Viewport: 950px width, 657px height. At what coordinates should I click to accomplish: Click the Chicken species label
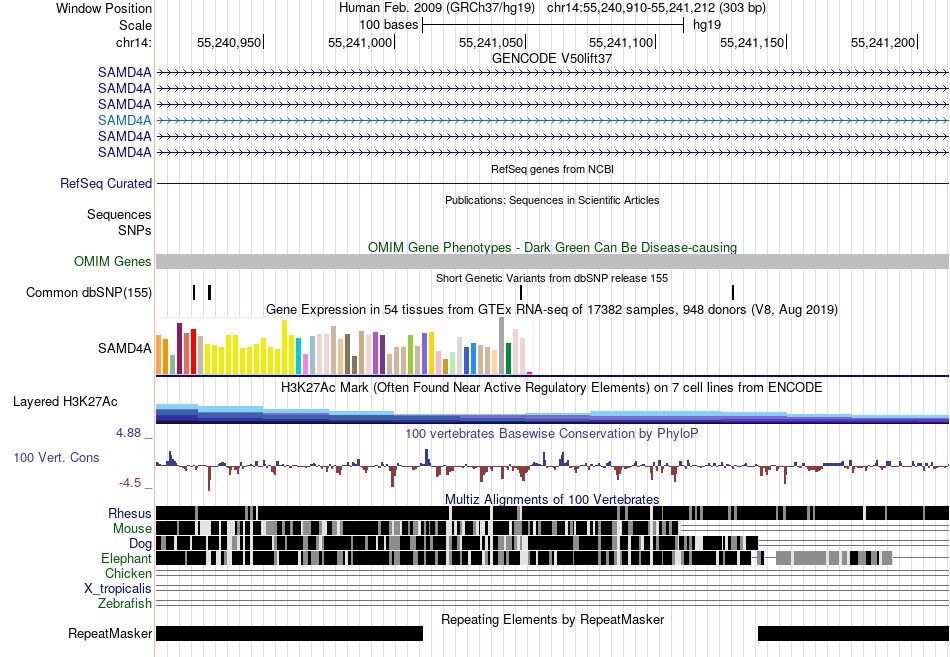pyautogui.click(x=128, y=573)
